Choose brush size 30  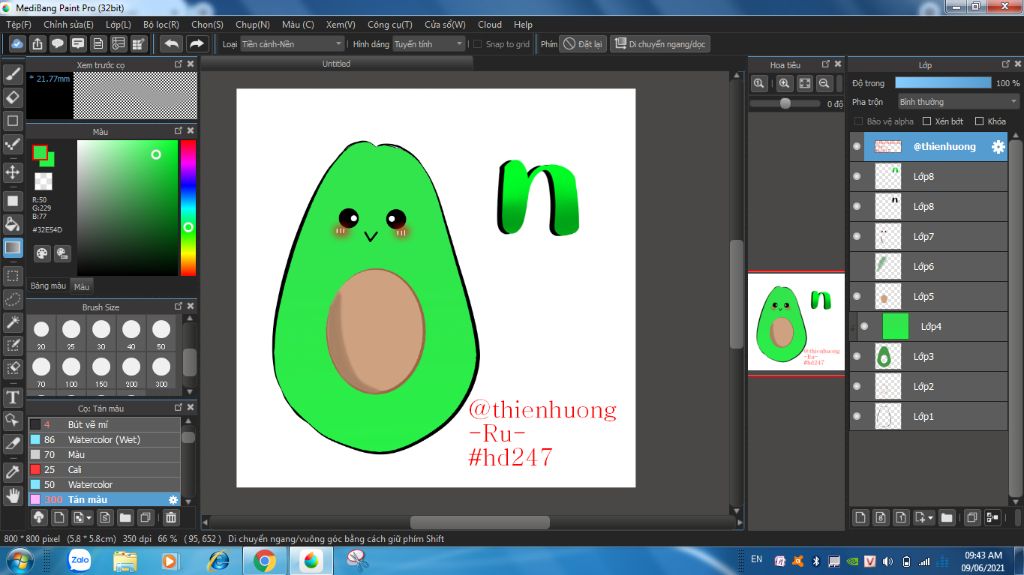101,333
